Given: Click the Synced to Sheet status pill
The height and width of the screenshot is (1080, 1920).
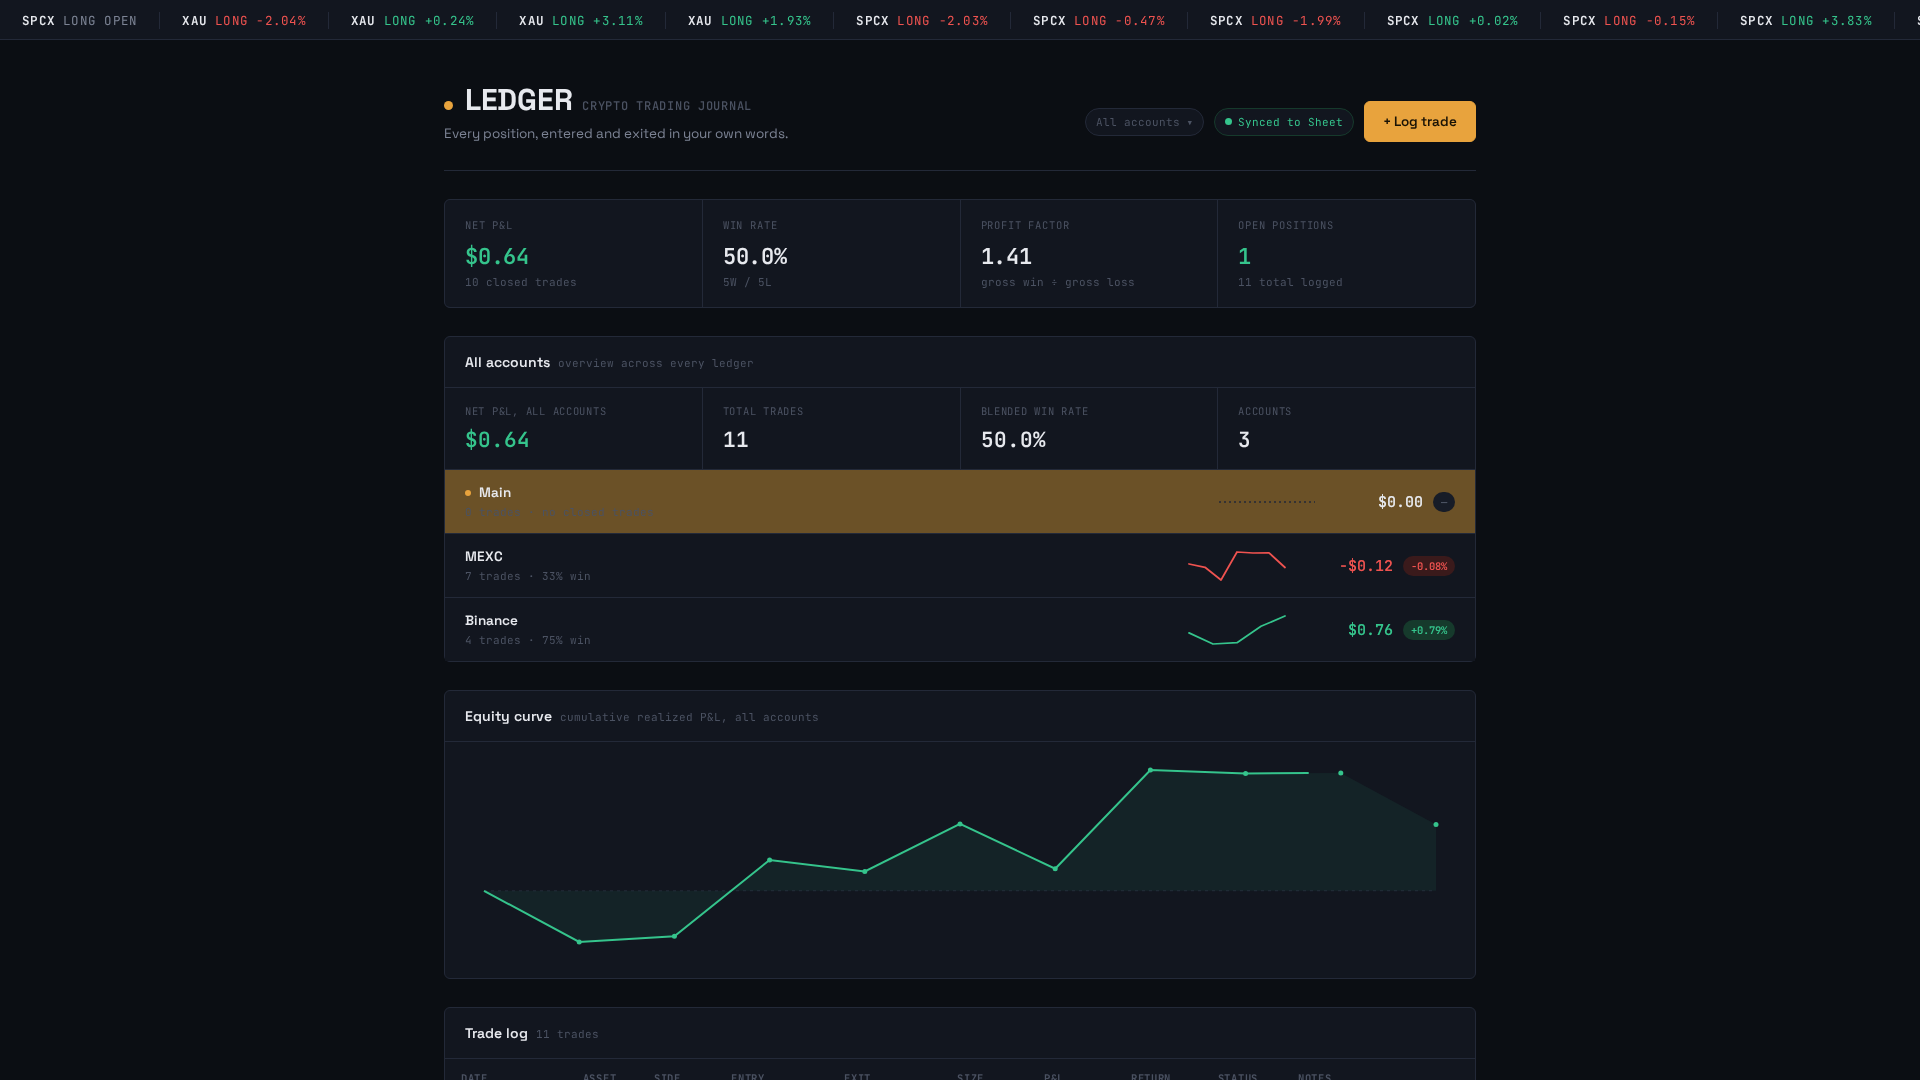Looking at the screenshot, I should point(1284,122).
